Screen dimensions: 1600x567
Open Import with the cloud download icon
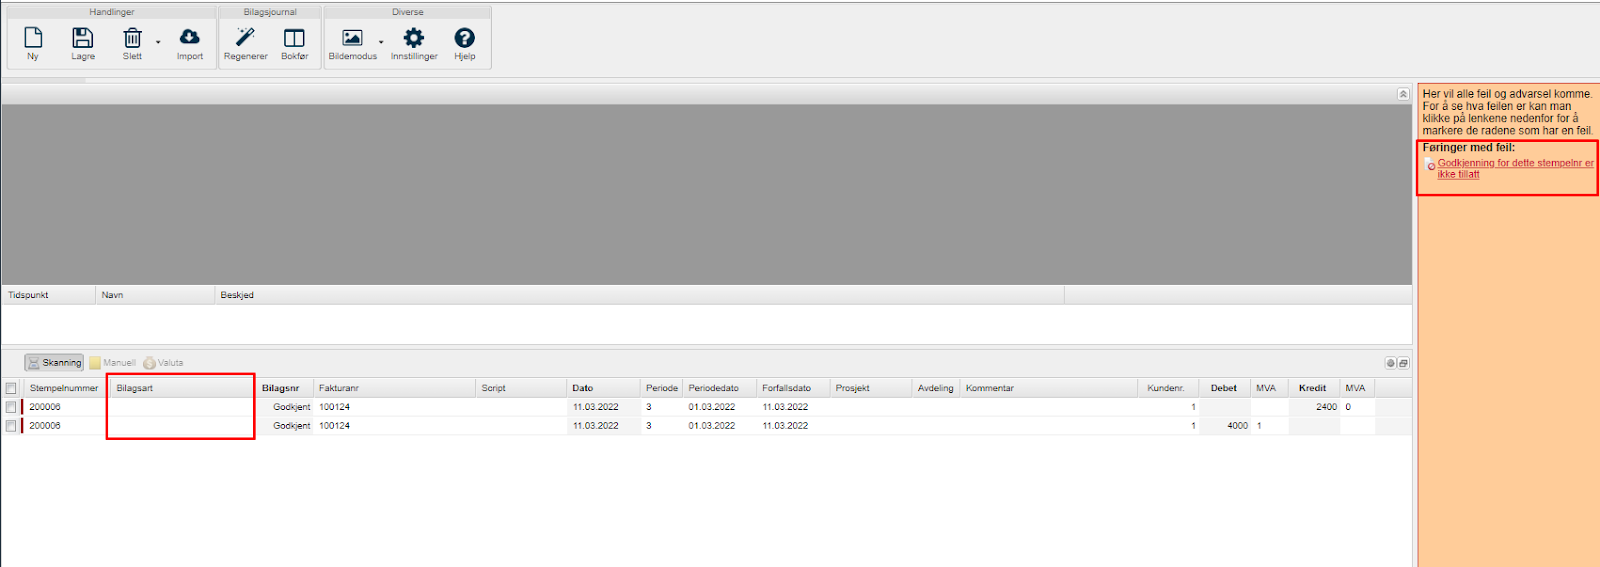tap(189, 39)
